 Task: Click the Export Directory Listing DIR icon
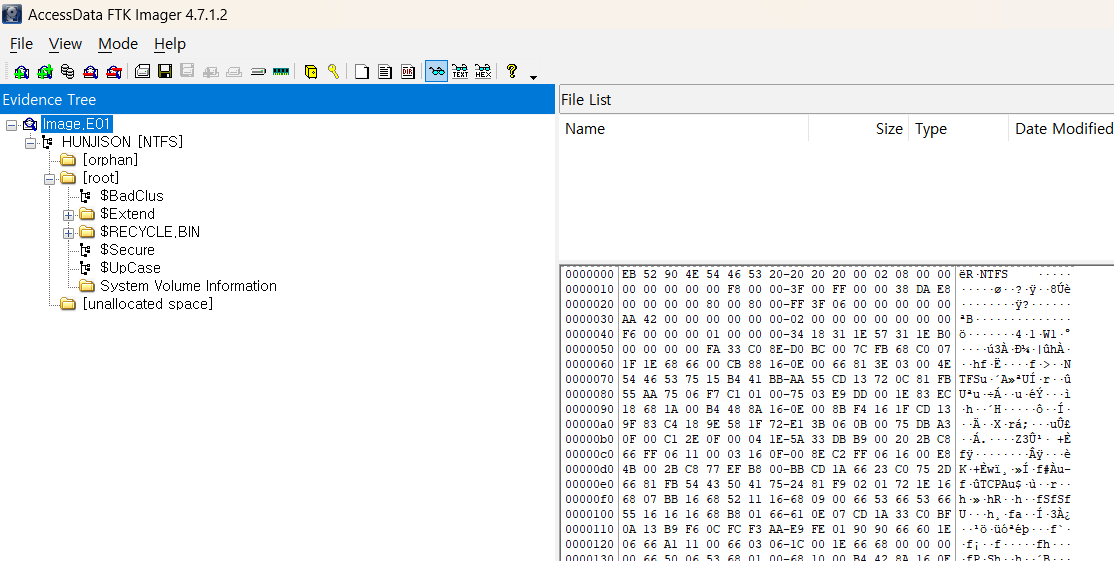(408, 72)
